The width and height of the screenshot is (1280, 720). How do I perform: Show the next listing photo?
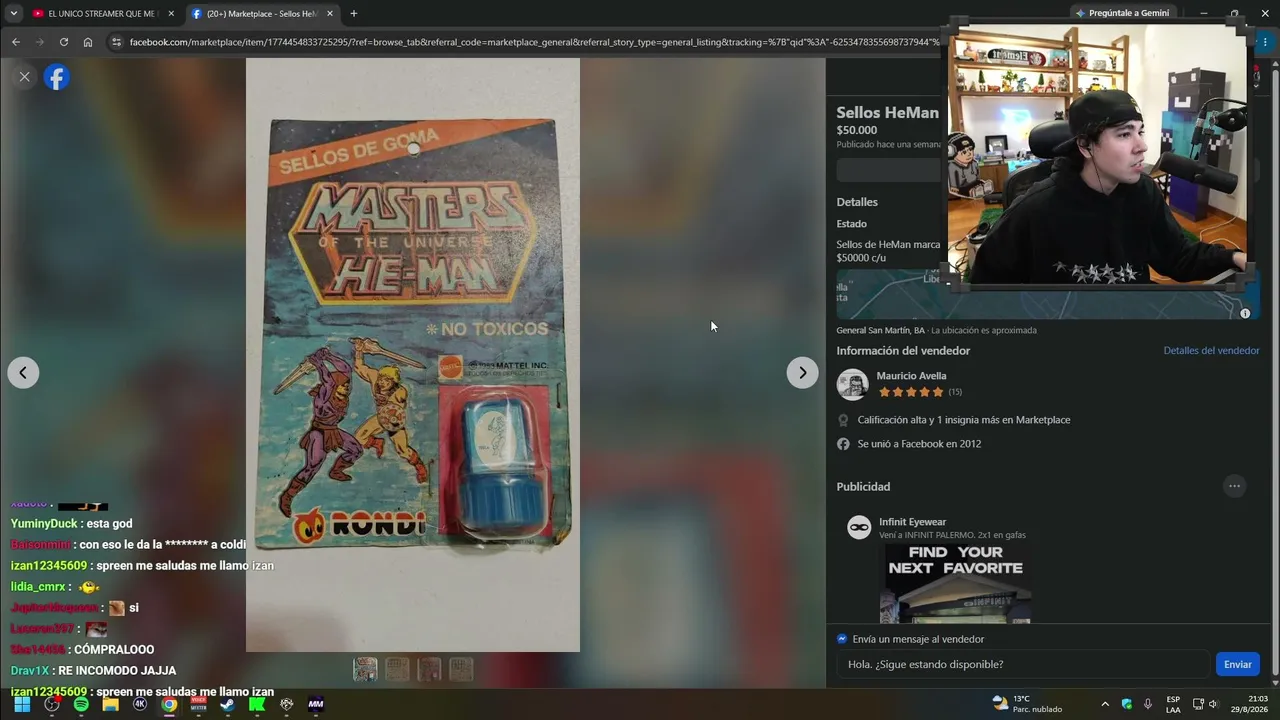pos(802,373)
